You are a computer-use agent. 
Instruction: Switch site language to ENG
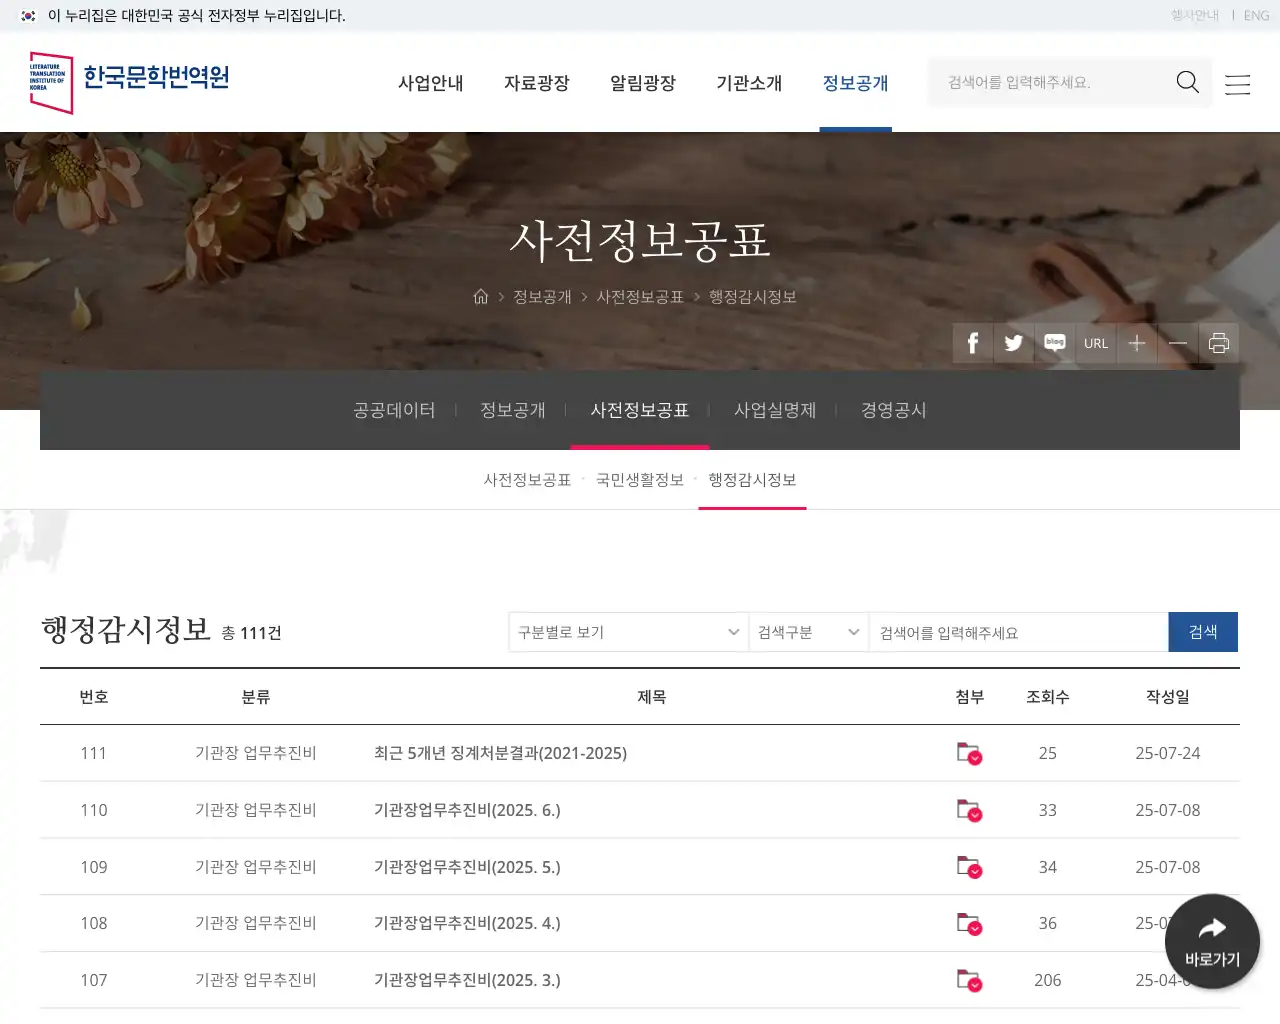pyautogui.click(x=1256, y=15)
